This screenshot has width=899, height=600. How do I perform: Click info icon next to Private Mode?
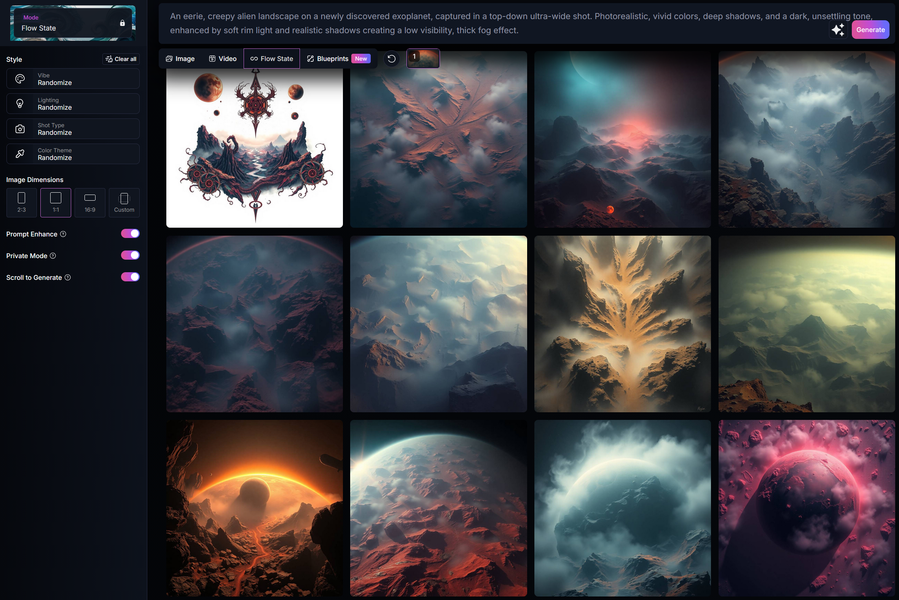(x=53, y=256)
